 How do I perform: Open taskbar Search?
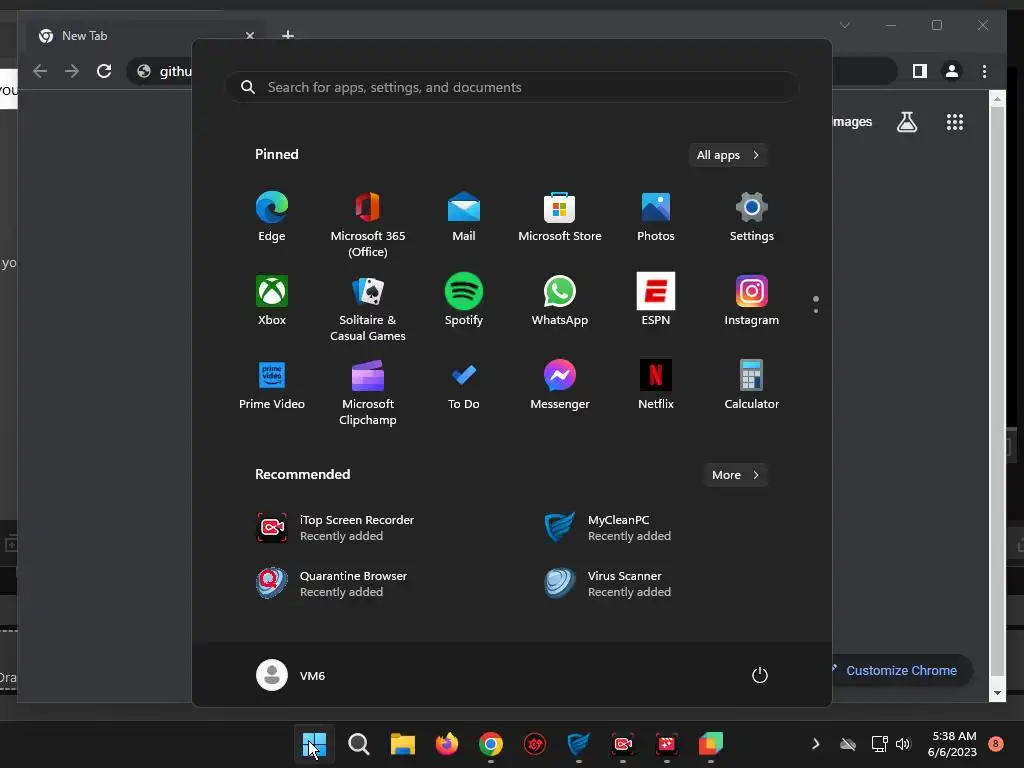(x=359, y=744)
